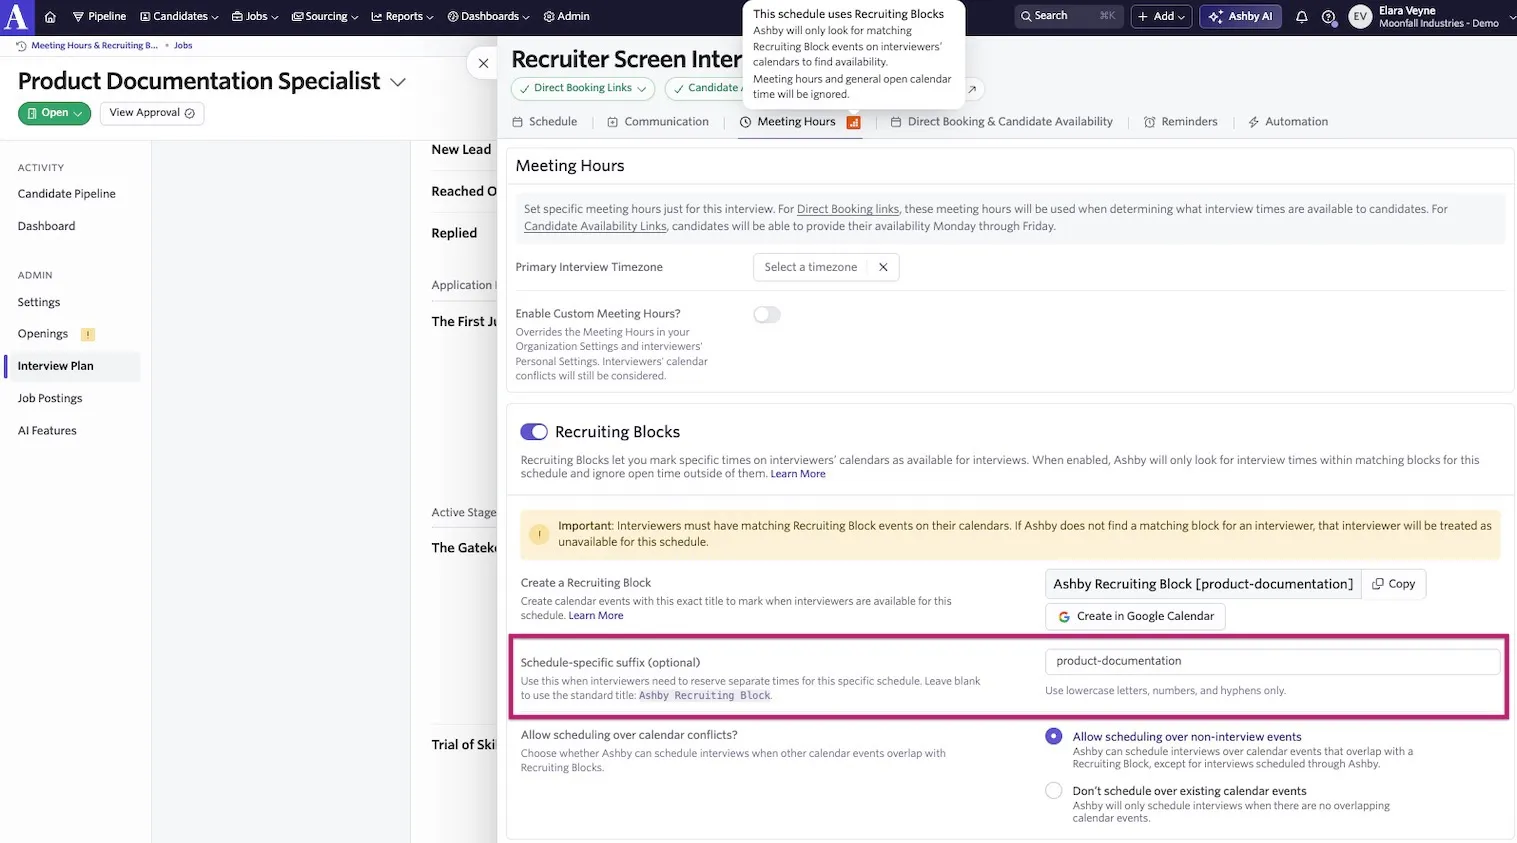The image size is (1517, 843).
Task: Select Don't schedule over existing calendar events
Action: [1054, 790]
